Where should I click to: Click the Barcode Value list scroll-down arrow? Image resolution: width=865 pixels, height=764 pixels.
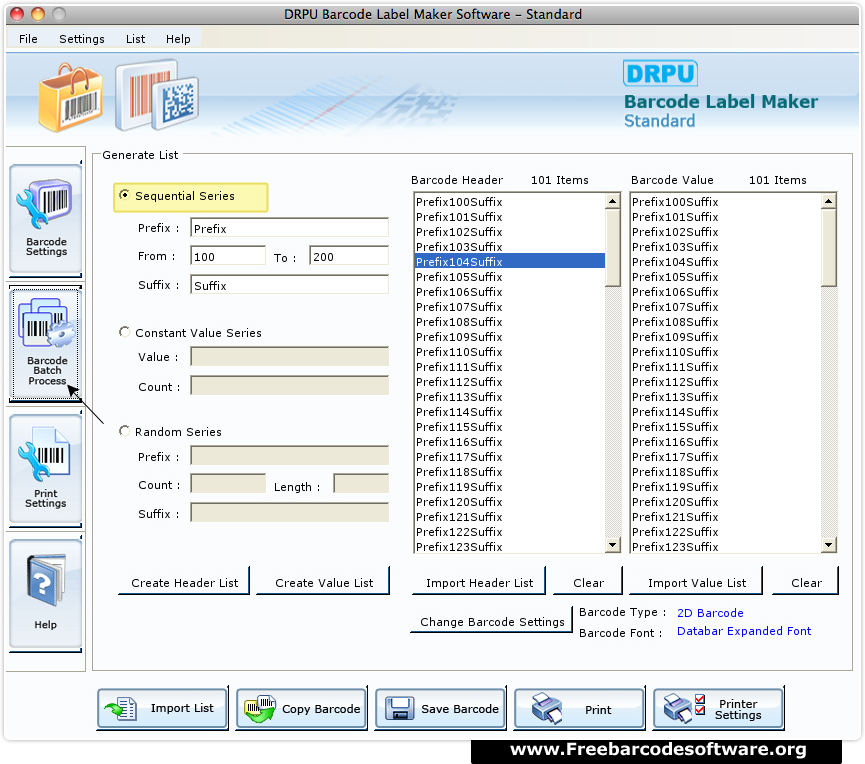point(829,545)
